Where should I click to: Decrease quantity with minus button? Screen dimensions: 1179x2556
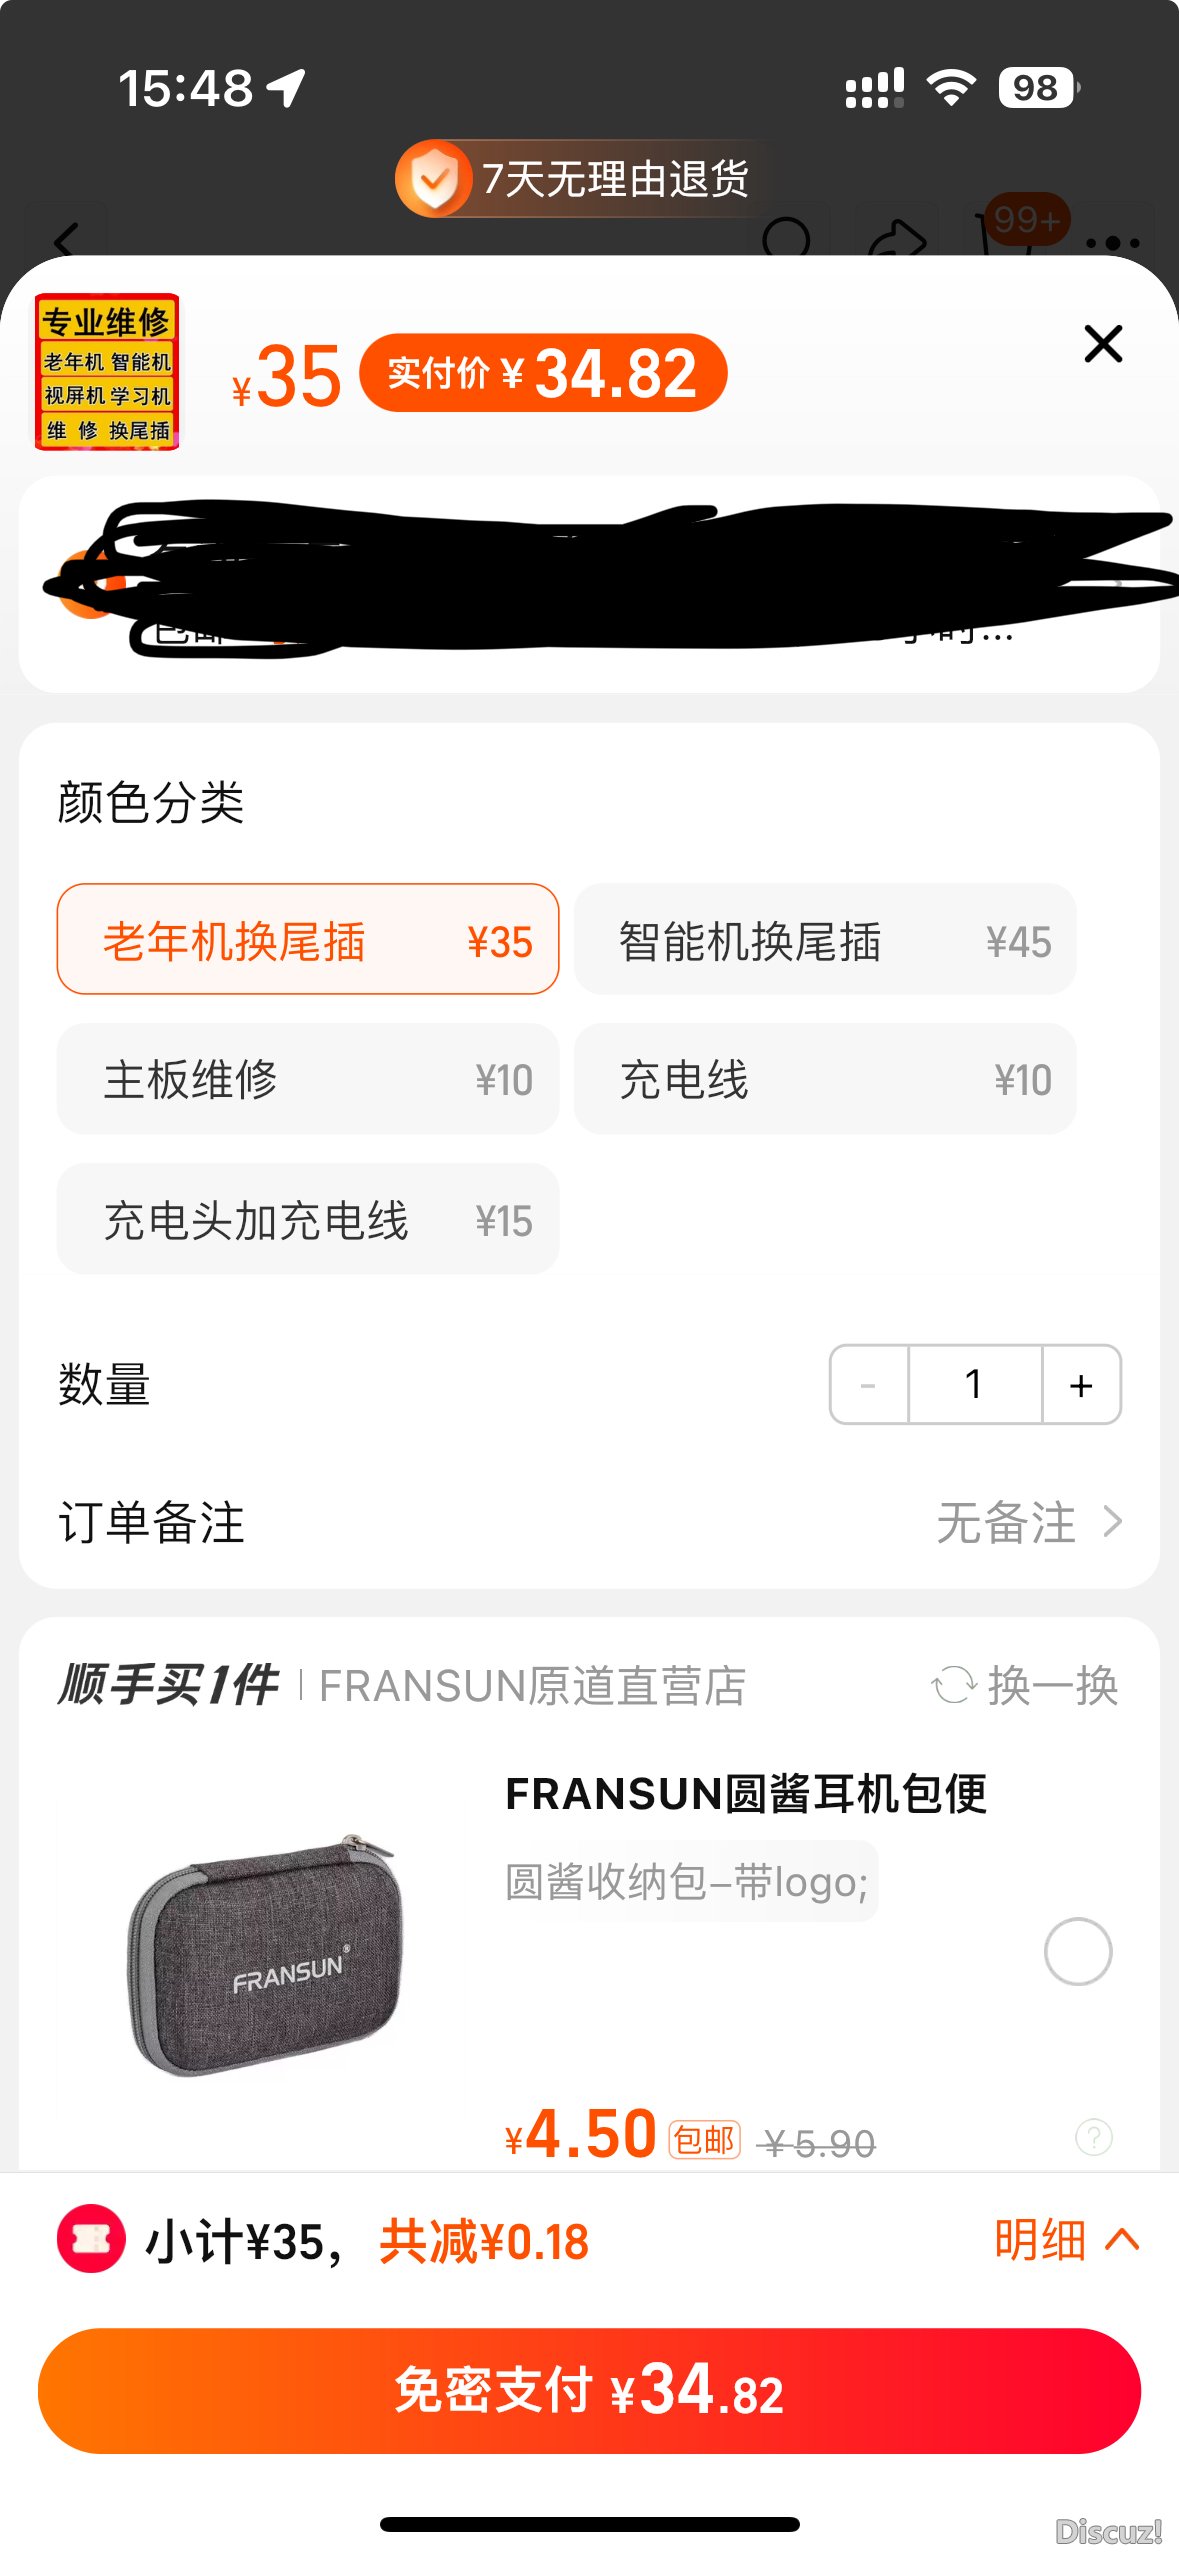click(x=869, y=1385)
